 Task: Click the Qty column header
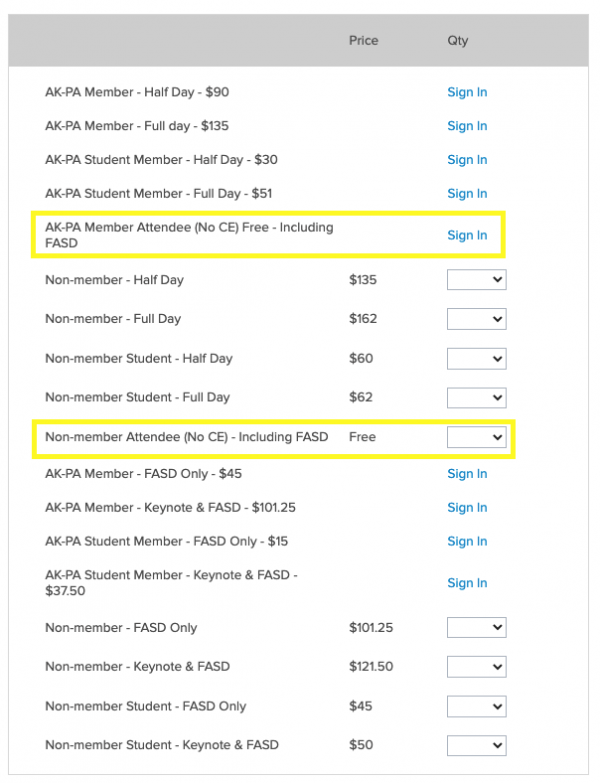coord(457,41)
